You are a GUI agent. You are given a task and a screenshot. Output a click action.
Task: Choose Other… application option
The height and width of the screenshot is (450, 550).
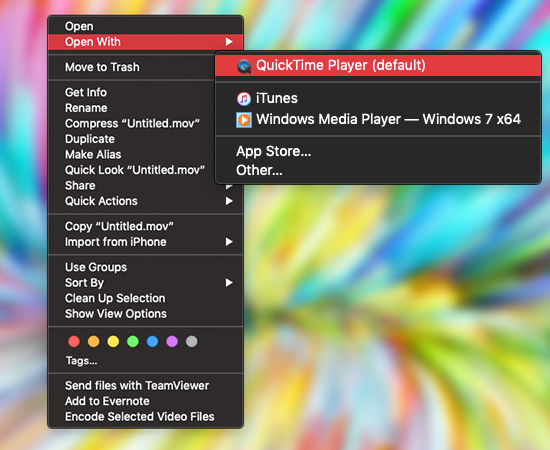pos(378,170)
